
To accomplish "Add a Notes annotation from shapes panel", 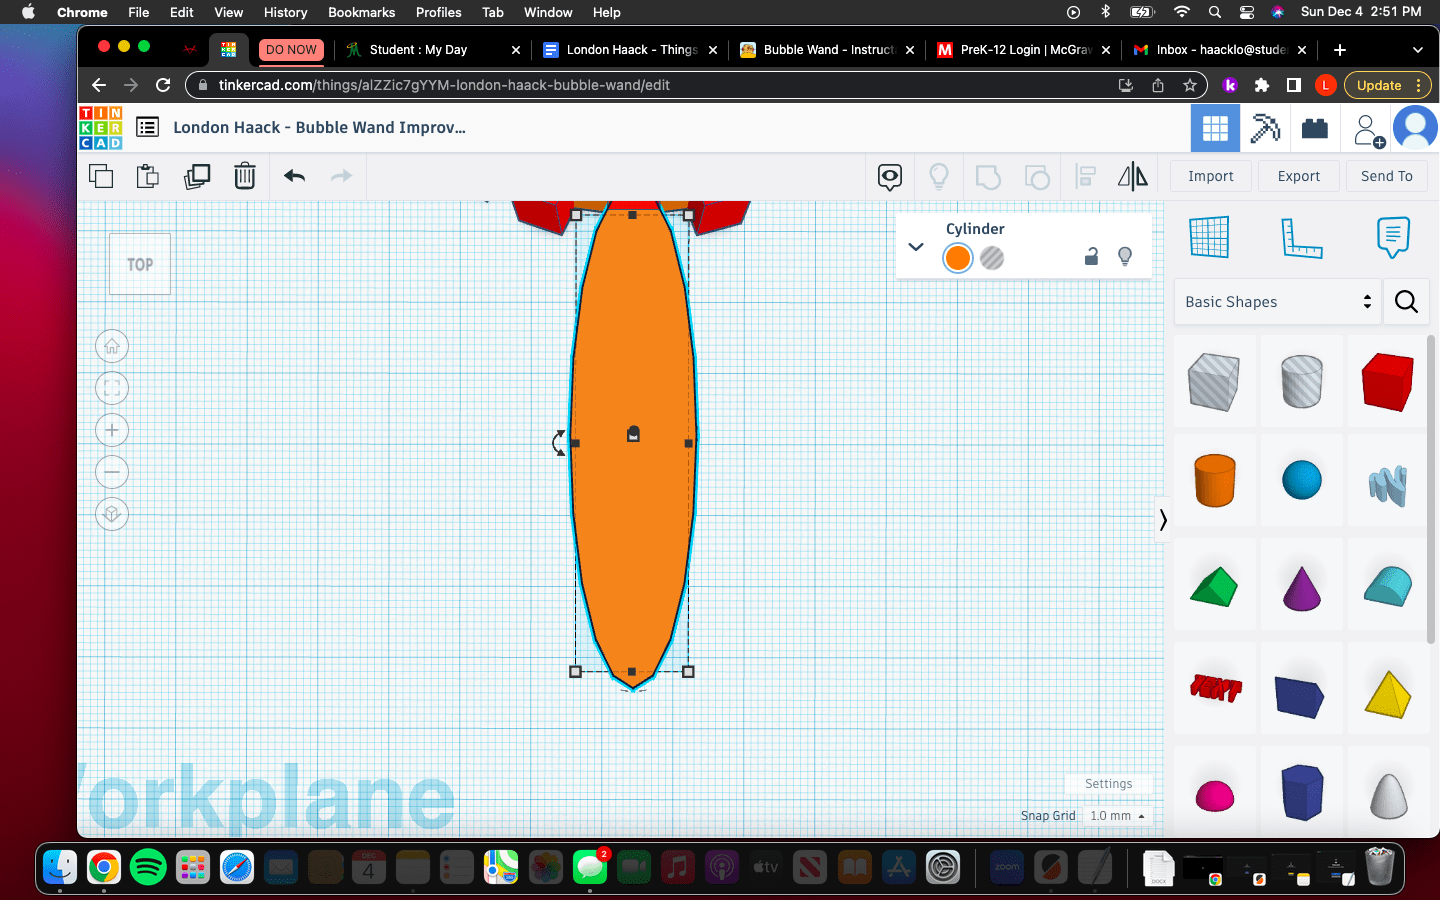I will point(1393,237).
